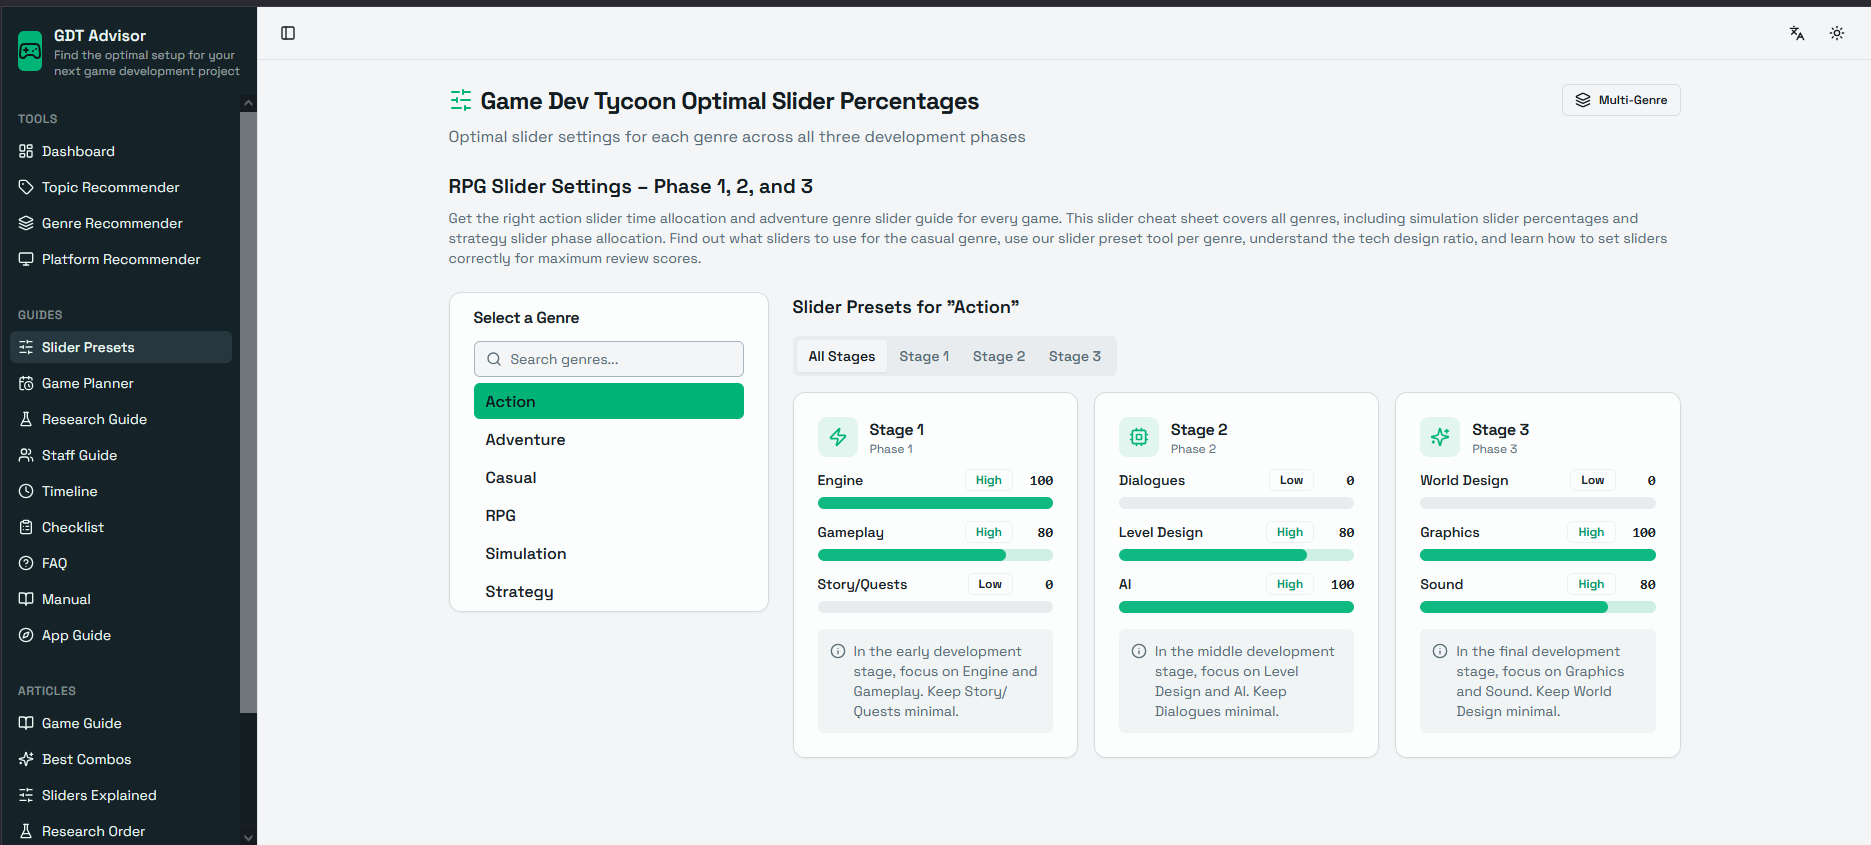The image size is (1871, 845).
Task: Click the "Slider Presets for Action" heading
Action: (x=906, y=307)
